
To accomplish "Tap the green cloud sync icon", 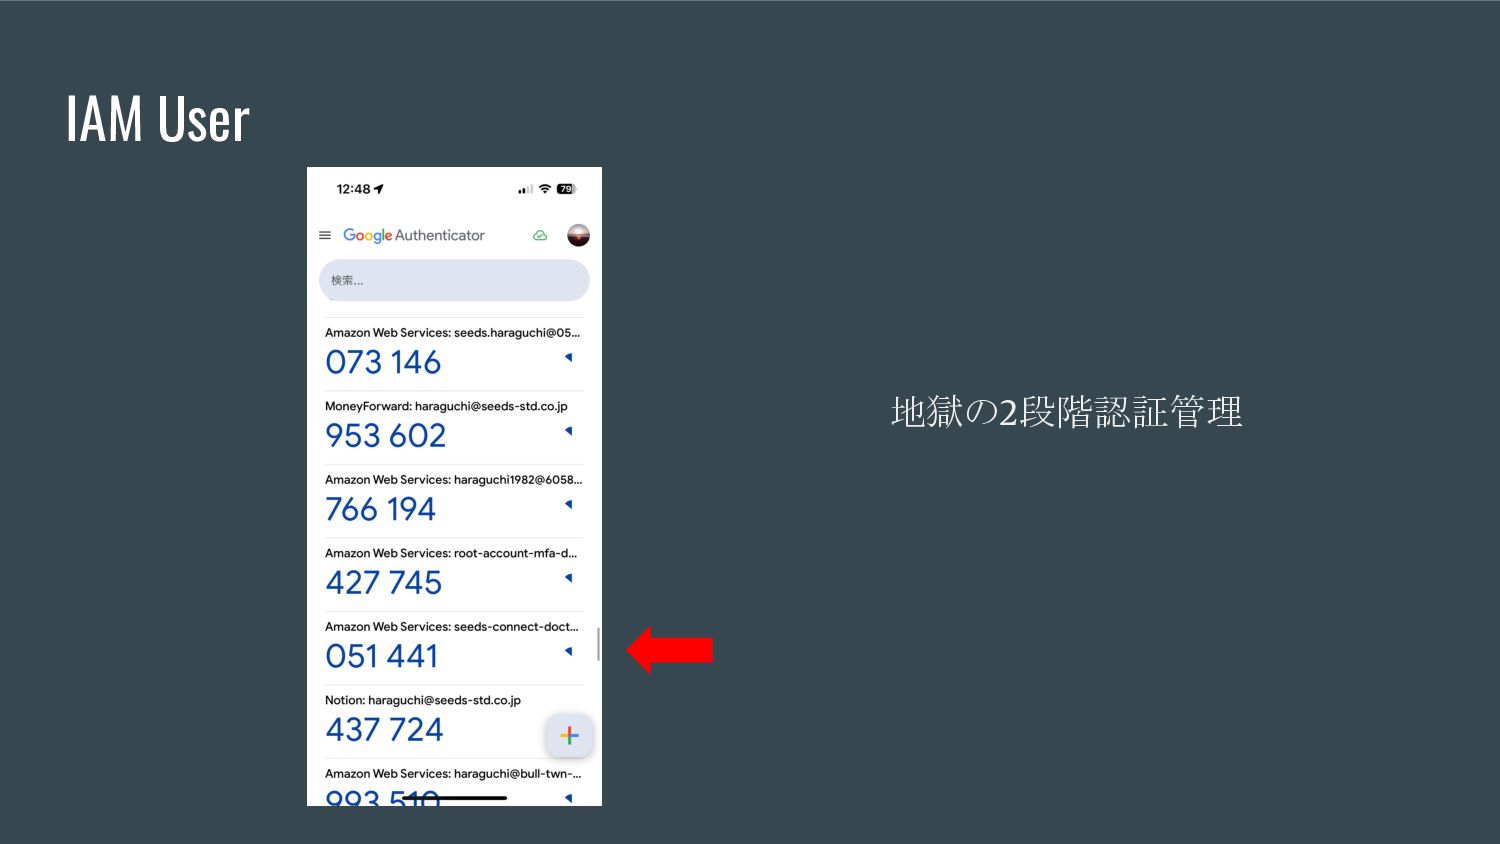I will point(540,236).
